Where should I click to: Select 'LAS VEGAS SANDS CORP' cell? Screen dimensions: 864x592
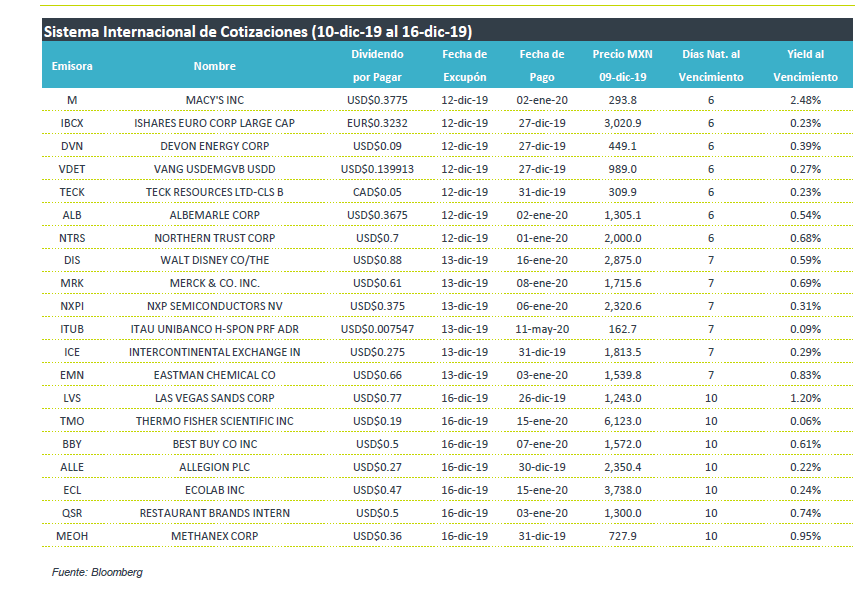[214, 399]
